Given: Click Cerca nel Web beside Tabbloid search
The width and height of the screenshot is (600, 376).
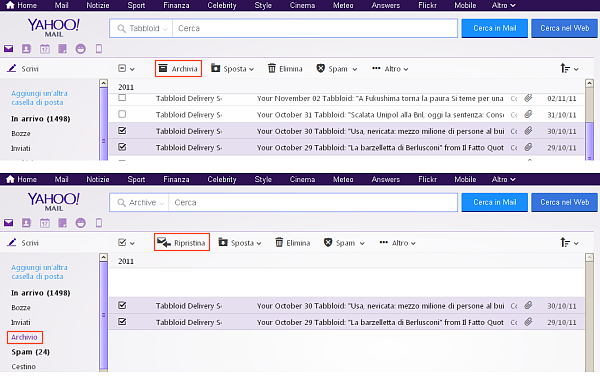Looking at the screenshot, I should [x=564, y=28].
